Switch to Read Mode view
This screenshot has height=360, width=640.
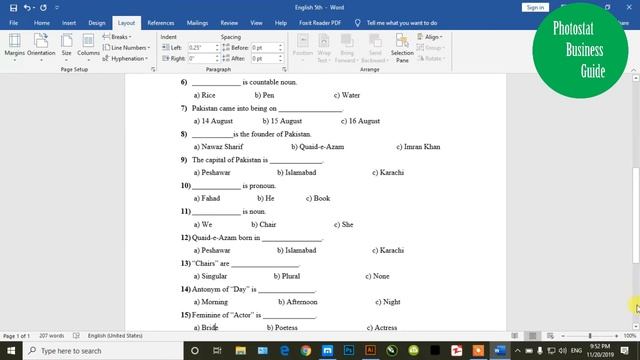[515, 336]
